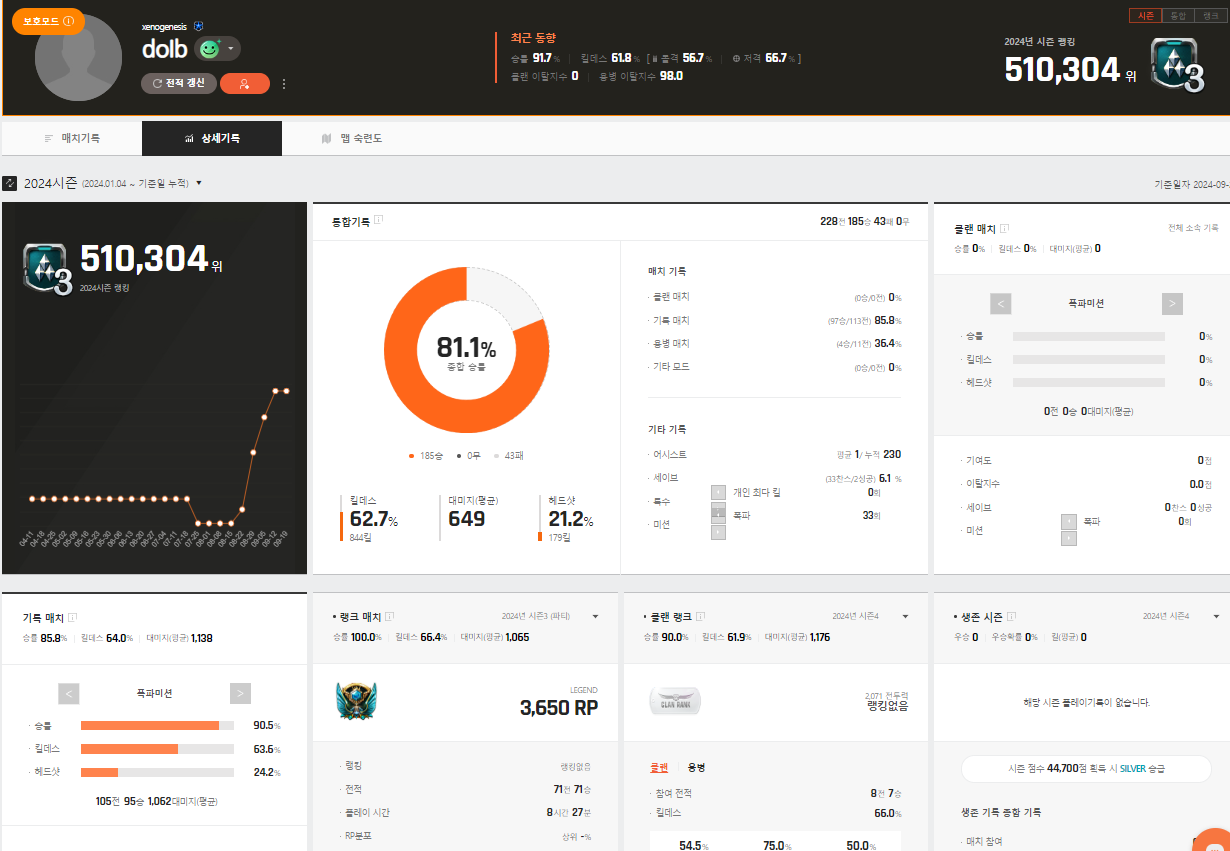Open the 맵 숙련도 tab
The width and height of the screenshot is (1230, 851).
[x=352, y=139]
